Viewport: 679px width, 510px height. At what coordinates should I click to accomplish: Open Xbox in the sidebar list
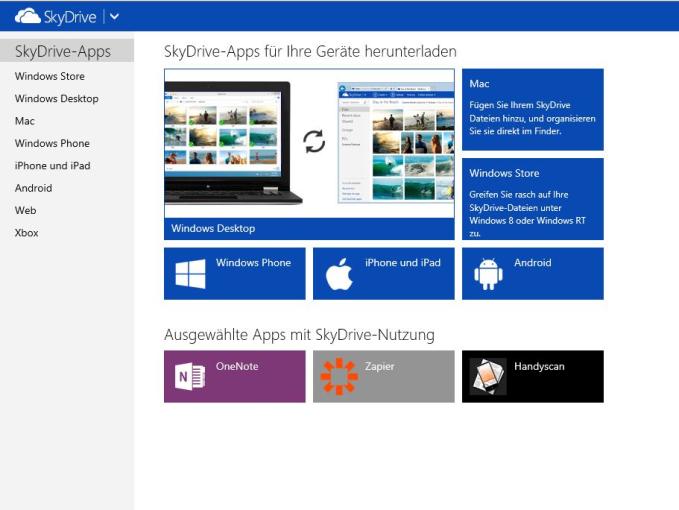pyautogui.click(x=26, y=233)
